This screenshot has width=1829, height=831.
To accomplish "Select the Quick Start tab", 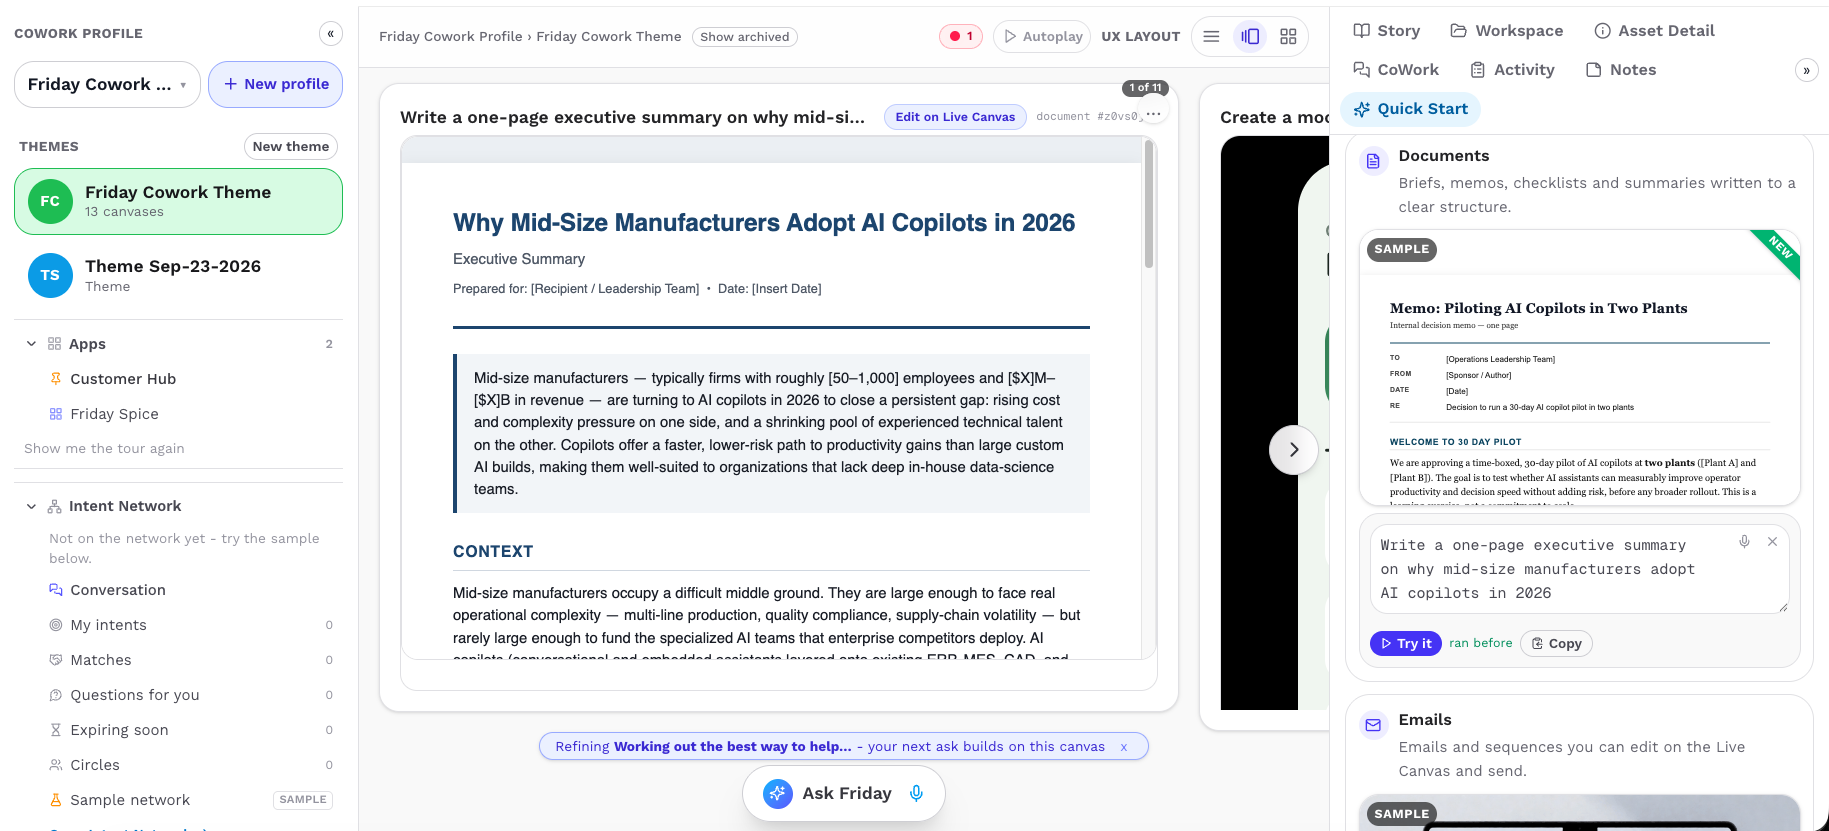I will pos(1410,109).
